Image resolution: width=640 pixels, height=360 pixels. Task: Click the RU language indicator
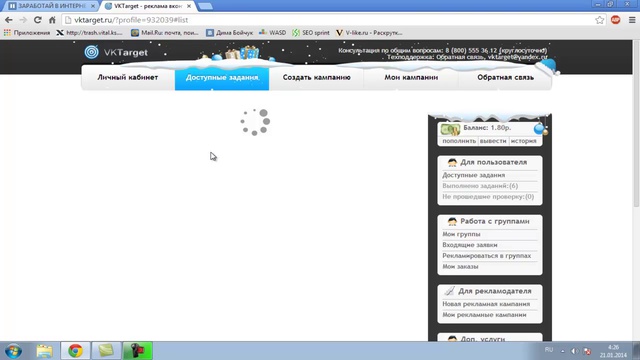click(x=549, y=350)
